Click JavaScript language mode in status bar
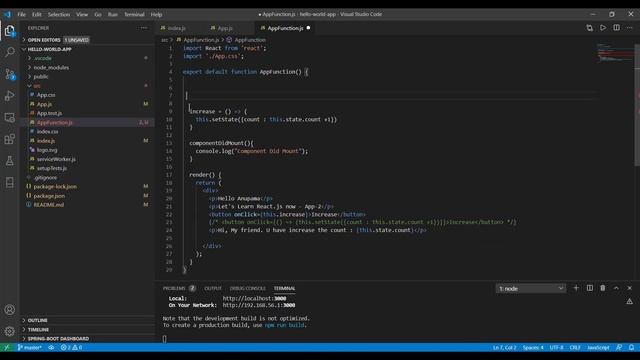Viewport: 640px width, 360px height. coord(598,347)
